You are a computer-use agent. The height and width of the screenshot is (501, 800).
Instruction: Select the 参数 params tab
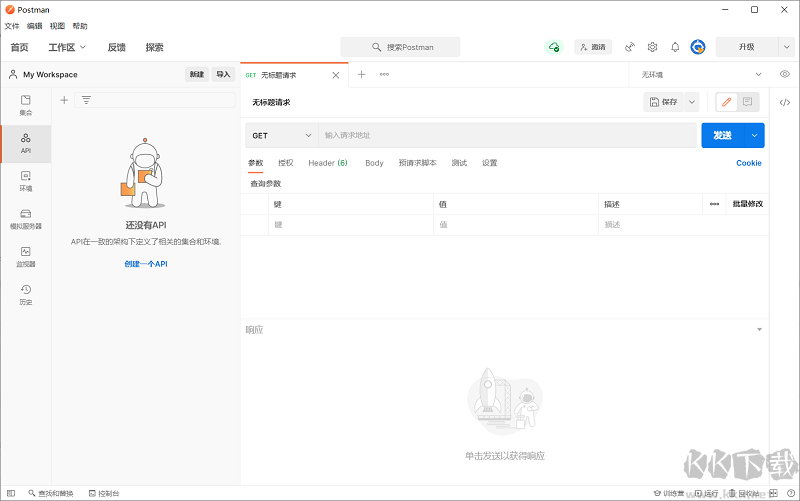point(256,163)
